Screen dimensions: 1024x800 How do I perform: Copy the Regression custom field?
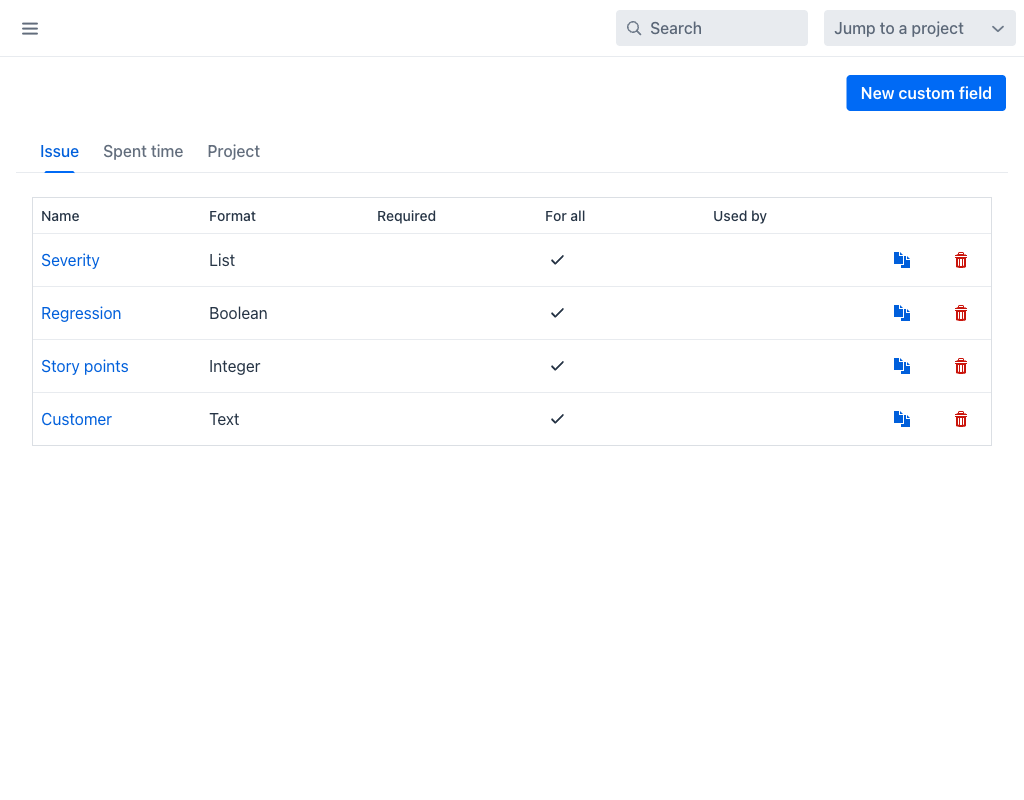pos(902,313)
